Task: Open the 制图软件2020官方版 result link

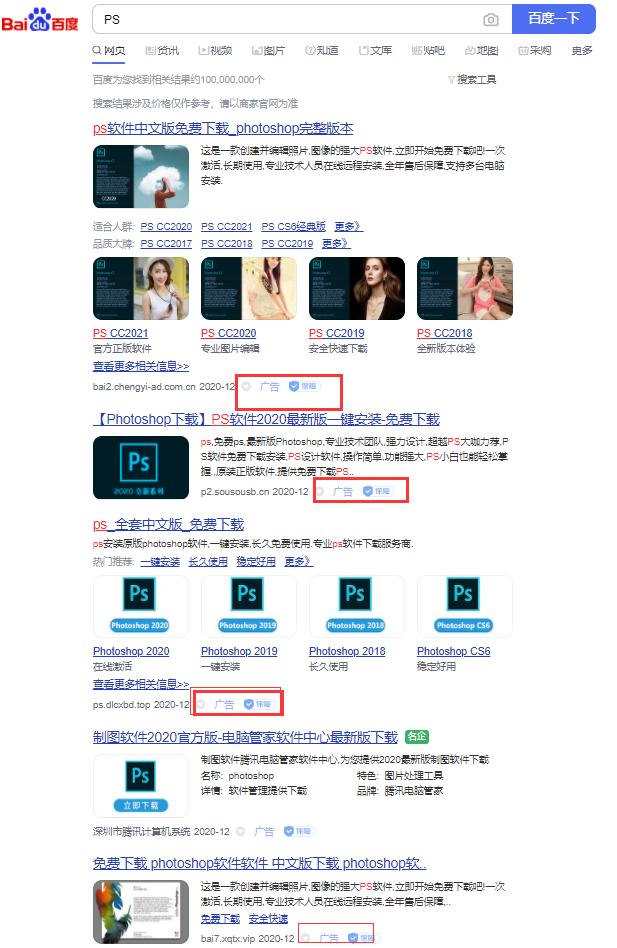Action: (x=245, y=738)
